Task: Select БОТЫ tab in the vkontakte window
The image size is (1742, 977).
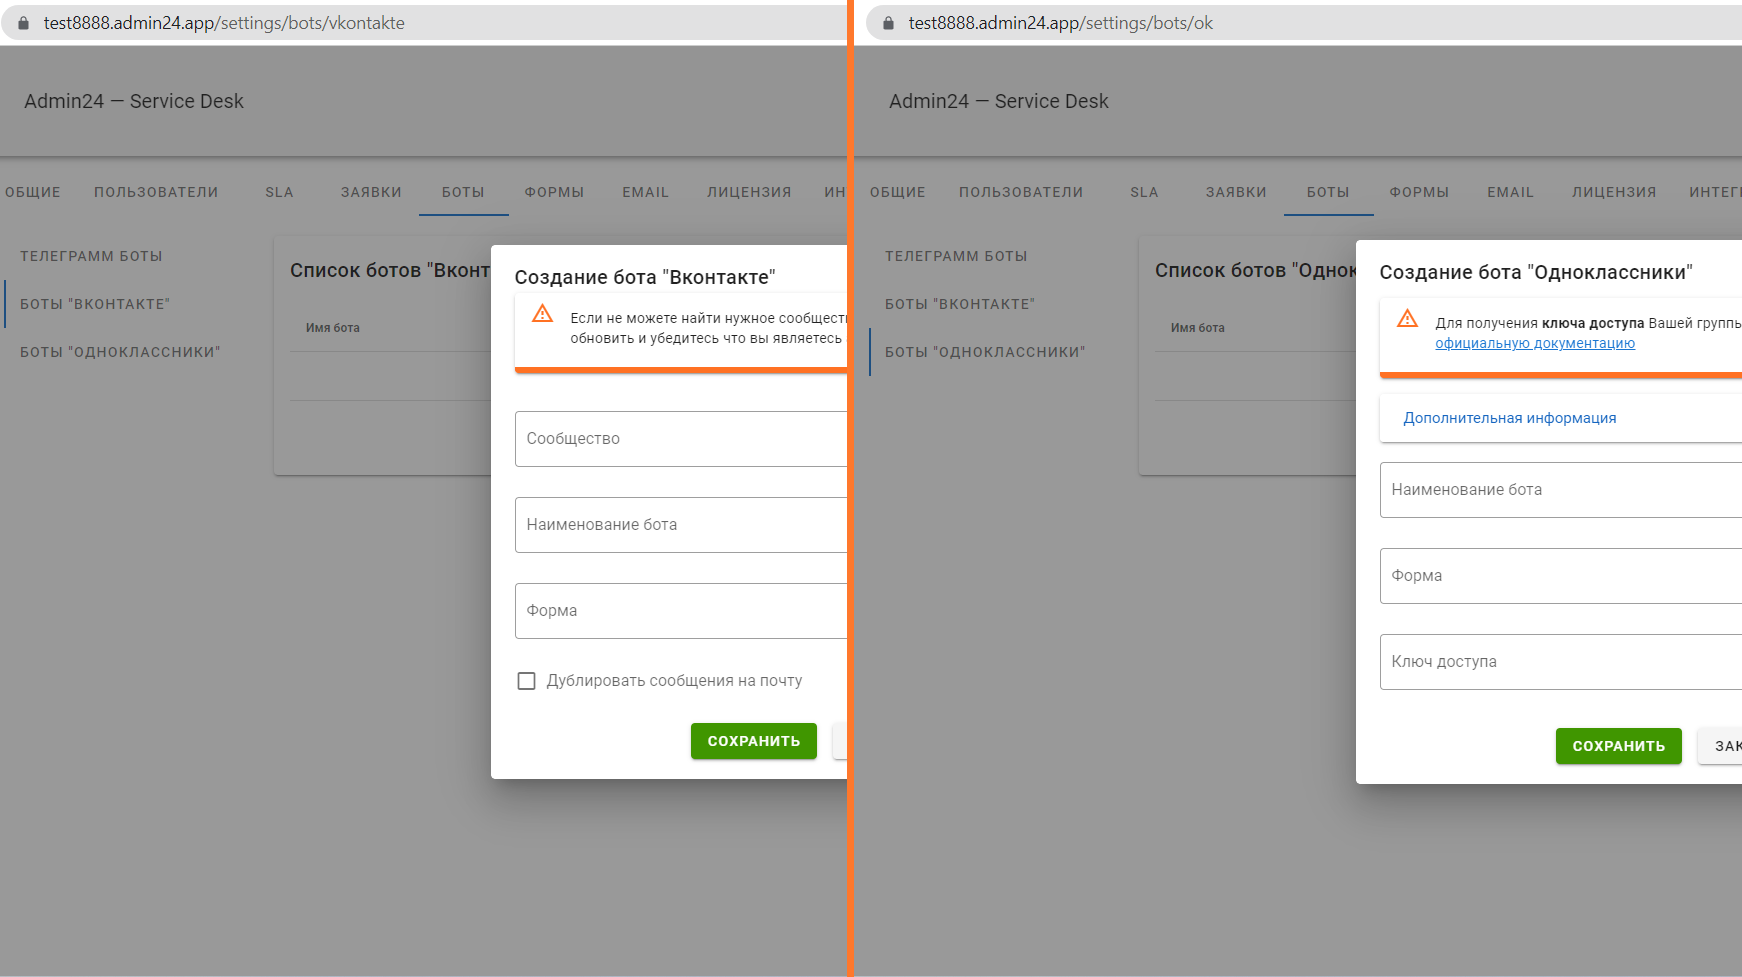Action: pos(463,192)
